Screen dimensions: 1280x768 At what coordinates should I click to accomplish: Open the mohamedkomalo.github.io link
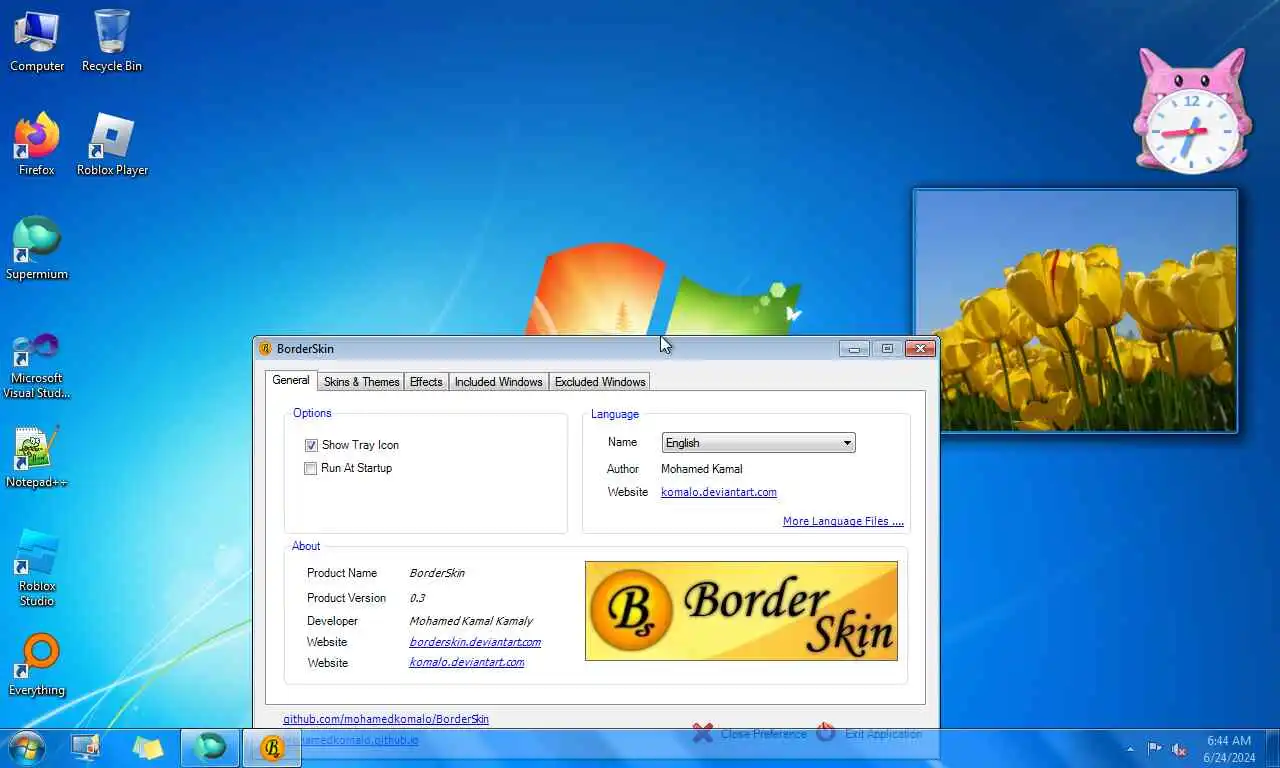[x=351, y=740]
